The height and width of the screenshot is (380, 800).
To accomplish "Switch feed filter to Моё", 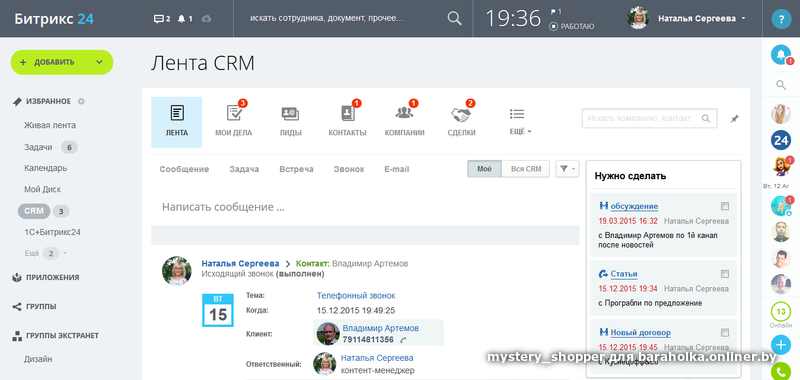I will click(485, 169).
